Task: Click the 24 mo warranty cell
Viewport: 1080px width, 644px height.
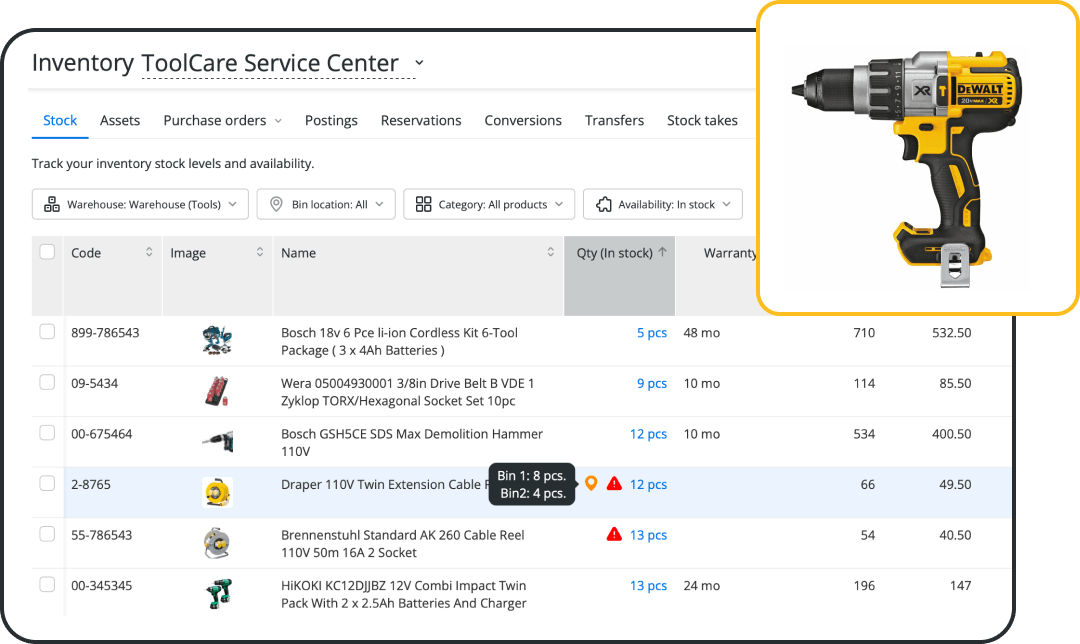Action: [x=701, y=585]
